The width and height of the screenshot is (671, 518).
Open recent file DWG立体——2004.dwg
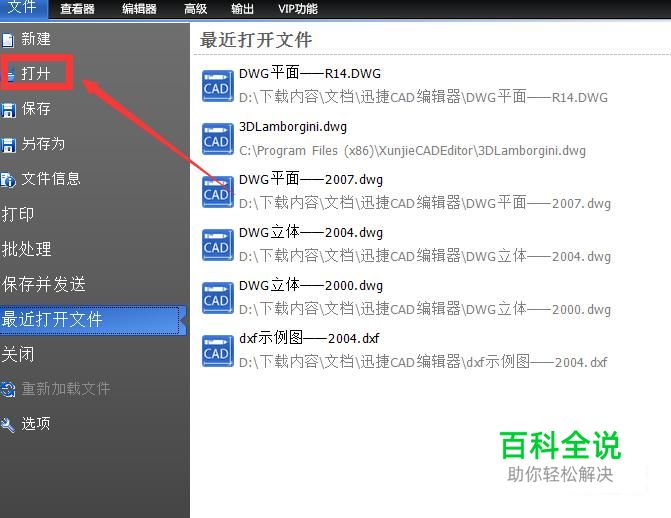311,232
